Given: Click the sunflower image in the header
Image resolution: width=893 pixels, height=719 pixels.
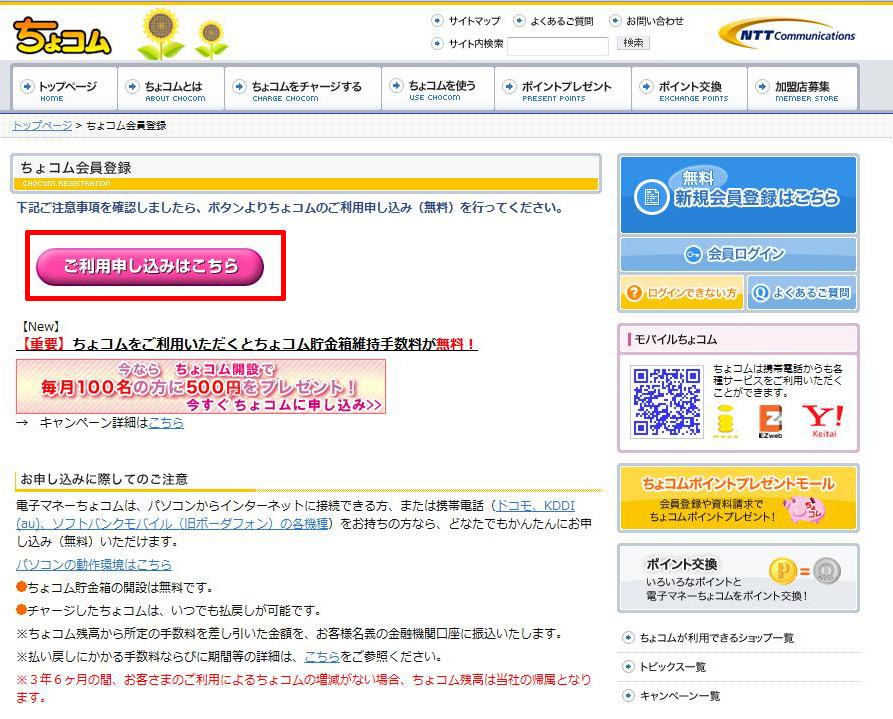Looking at the screenshot, I should 182,34.
